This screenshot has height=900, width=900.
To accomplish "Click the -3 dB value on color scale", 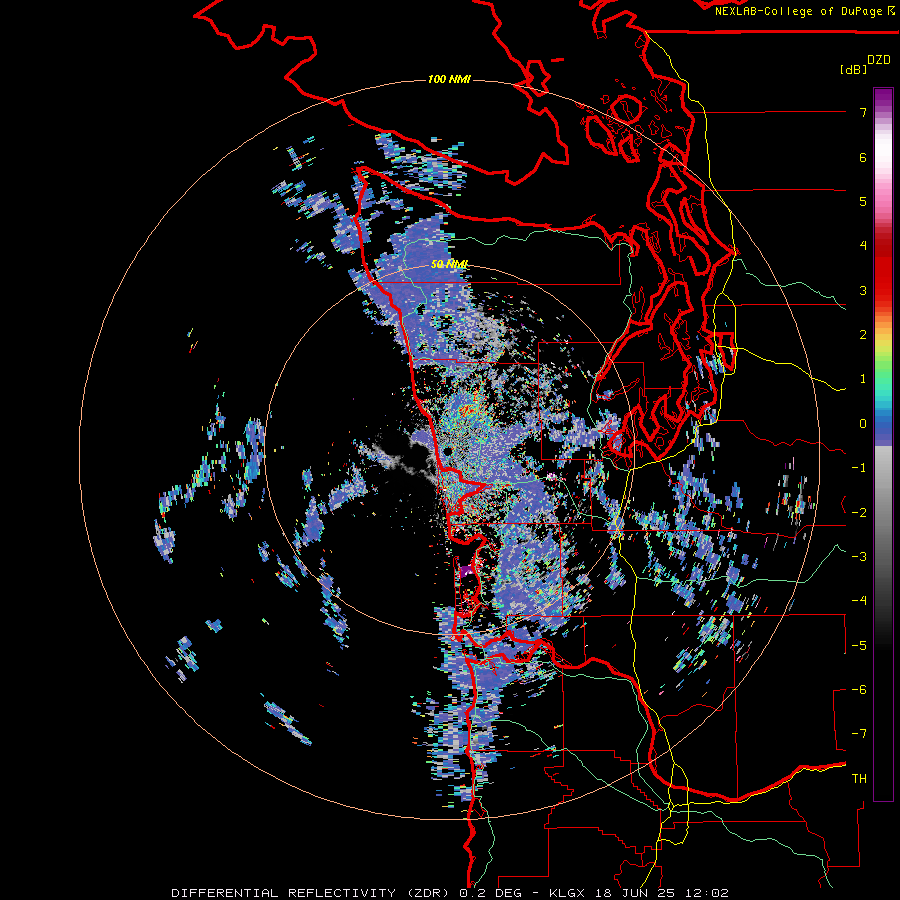I will point(859,557).
